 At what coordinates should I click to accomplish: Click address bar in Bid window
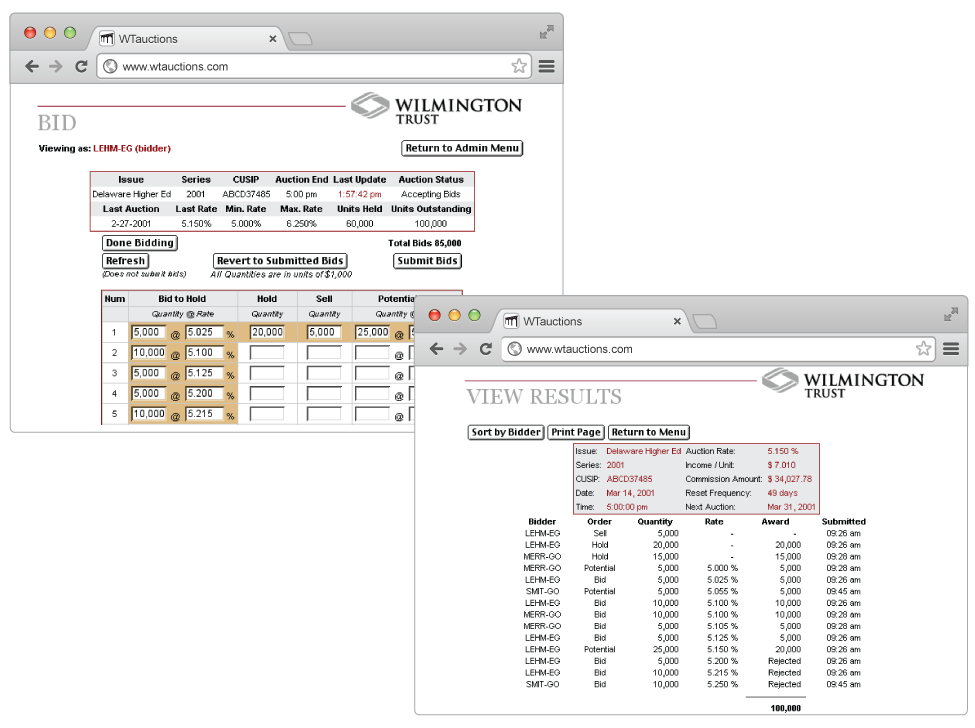[x=314, y=67]
